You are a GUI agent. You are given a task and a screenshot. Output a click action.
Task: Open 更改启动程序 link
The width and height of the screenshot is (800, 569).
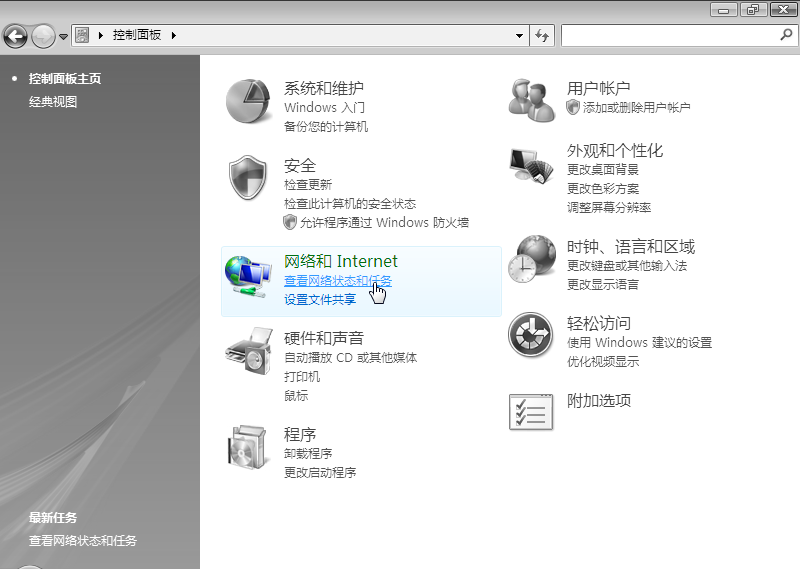[x=320, y=473]
